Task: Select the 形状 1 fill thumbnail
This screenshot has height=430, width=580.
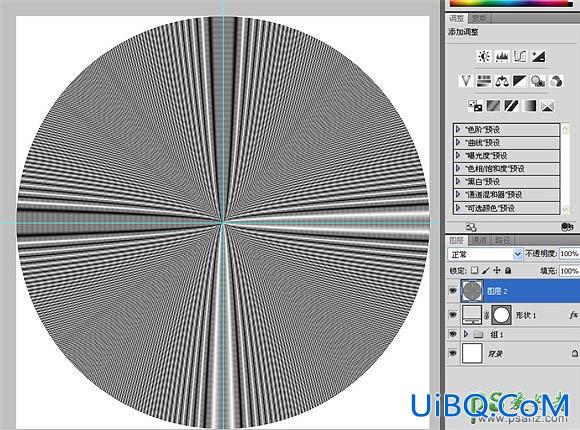Action: [472, 315]
